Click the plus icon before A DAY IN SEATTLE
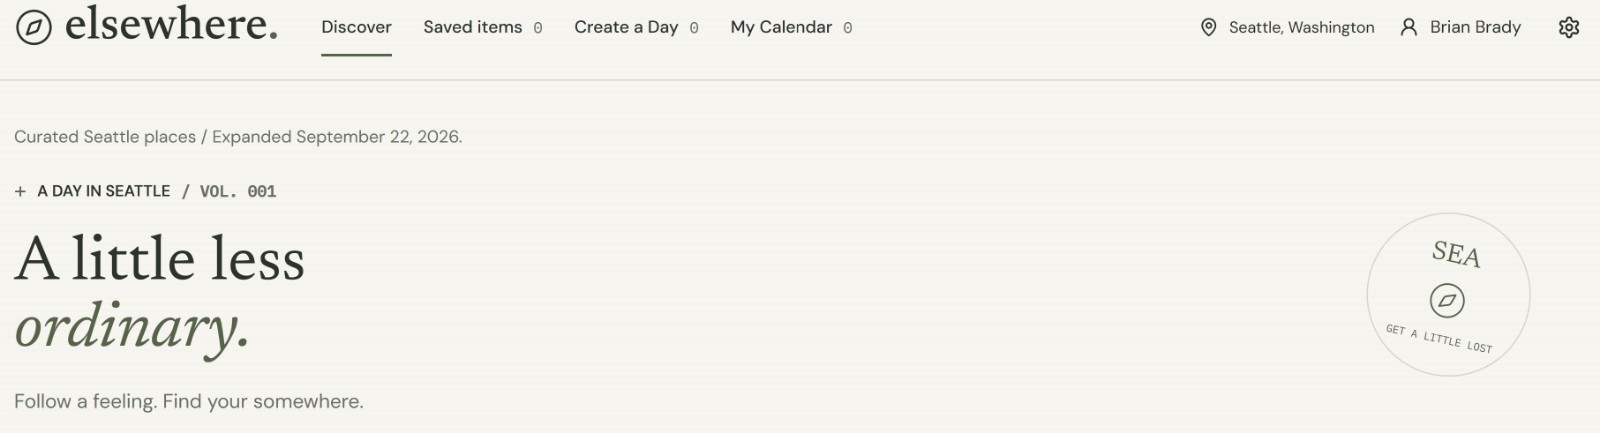This screenshot has height=433, width=1600. tap(20, 191)
